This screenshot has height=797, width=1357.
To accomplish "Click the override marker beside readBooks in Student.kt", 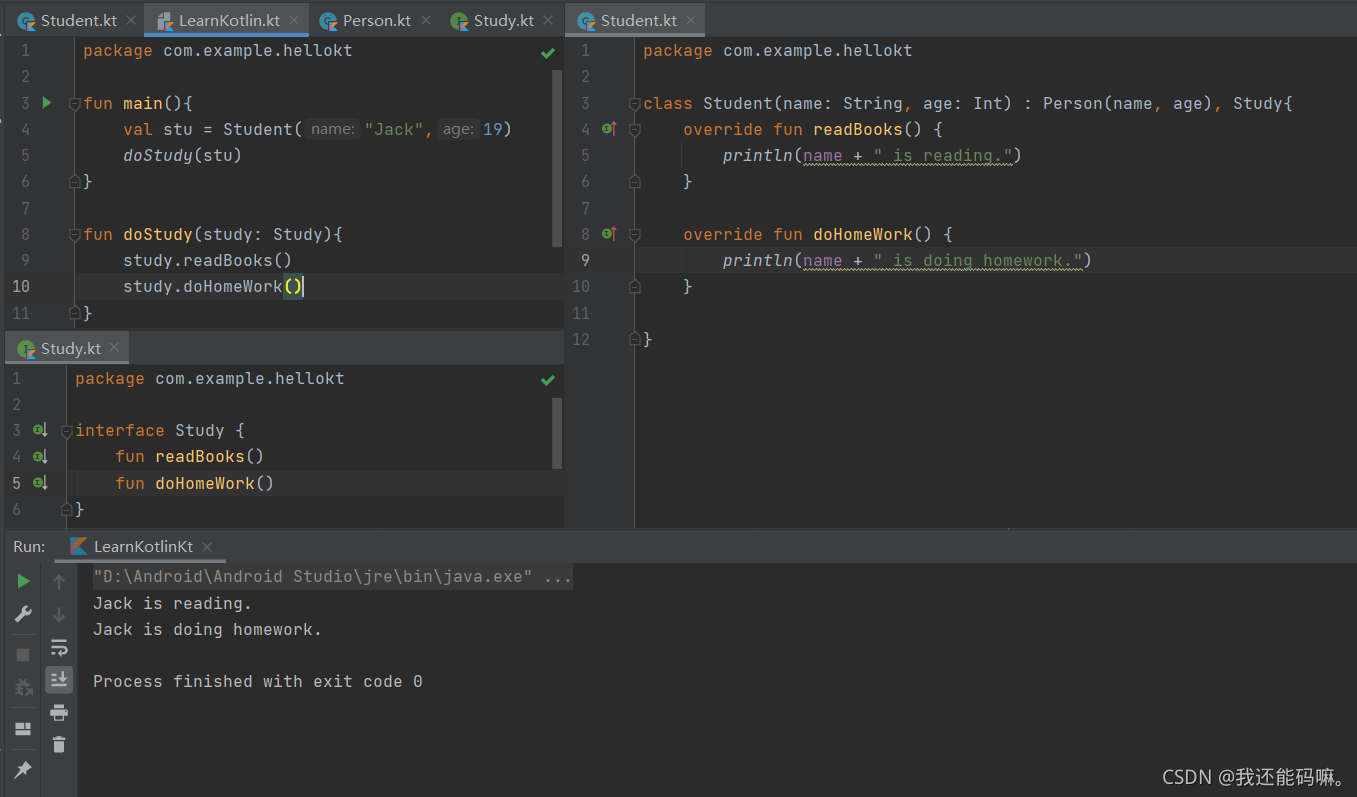I will [609, 129].
